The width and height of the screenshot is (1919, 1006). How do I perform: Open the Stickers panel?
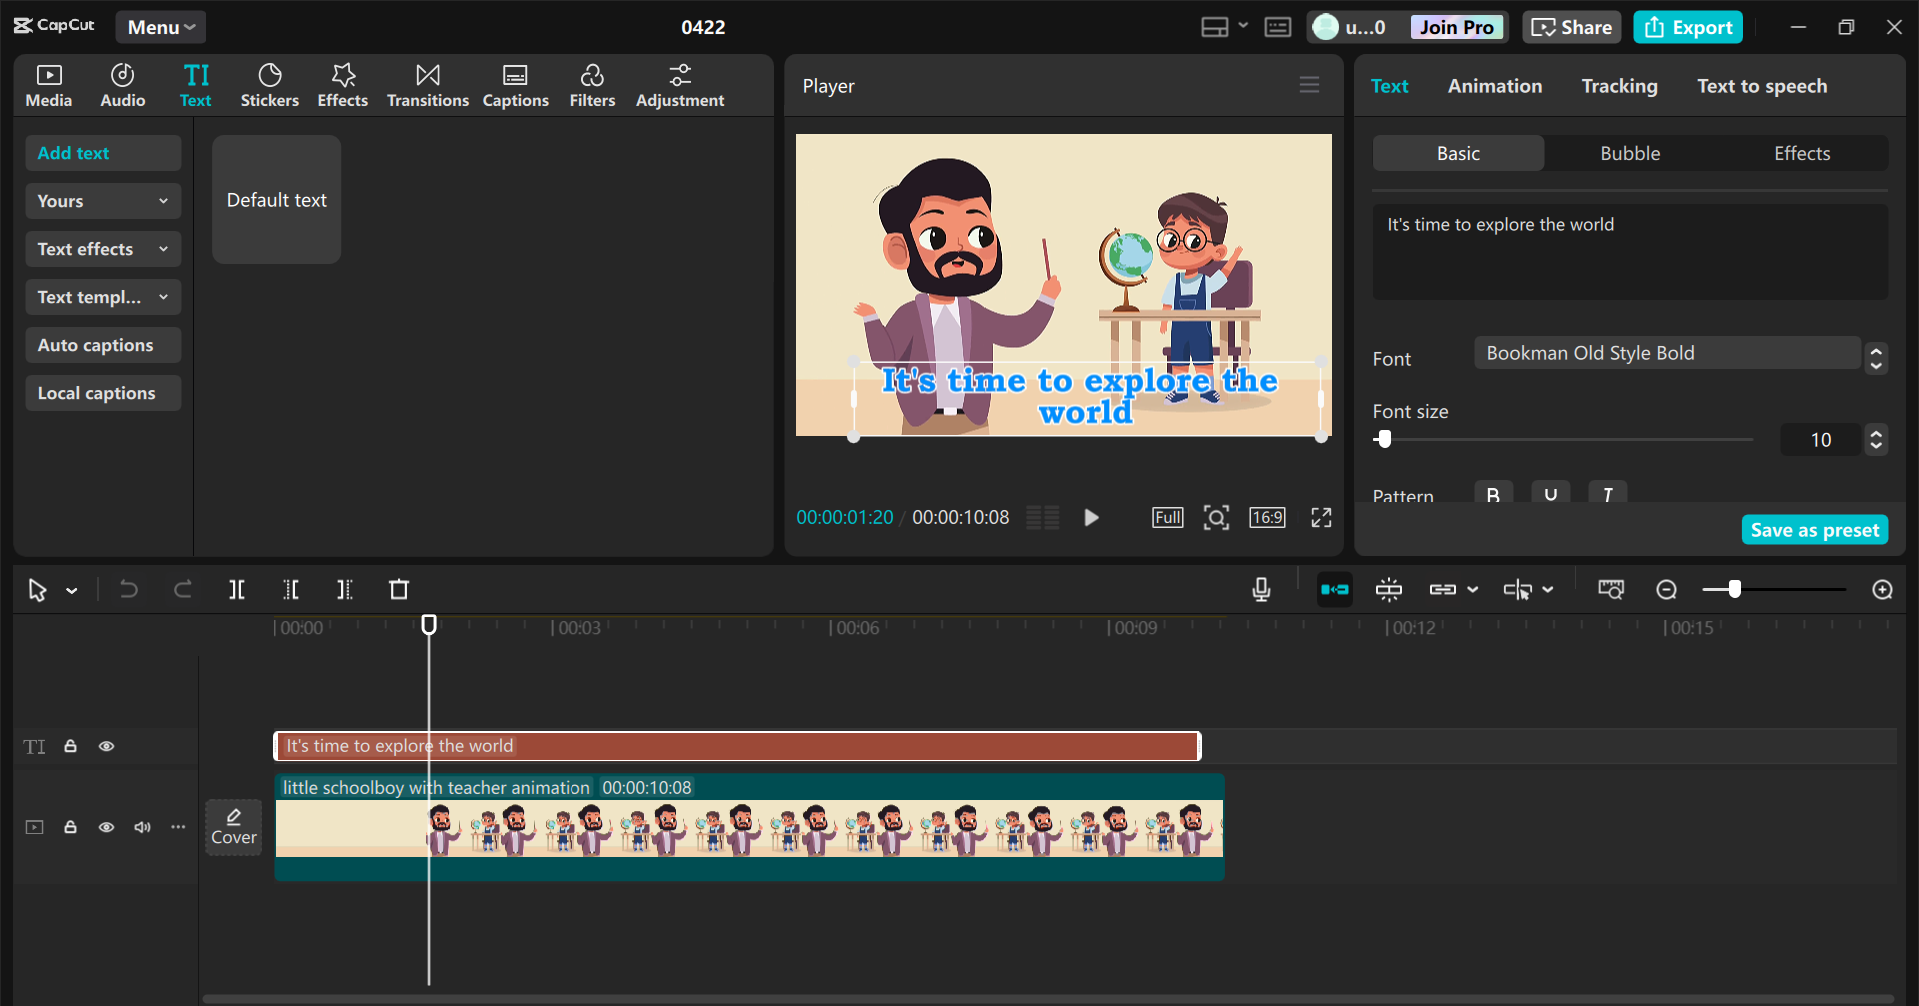pos(269,85)
